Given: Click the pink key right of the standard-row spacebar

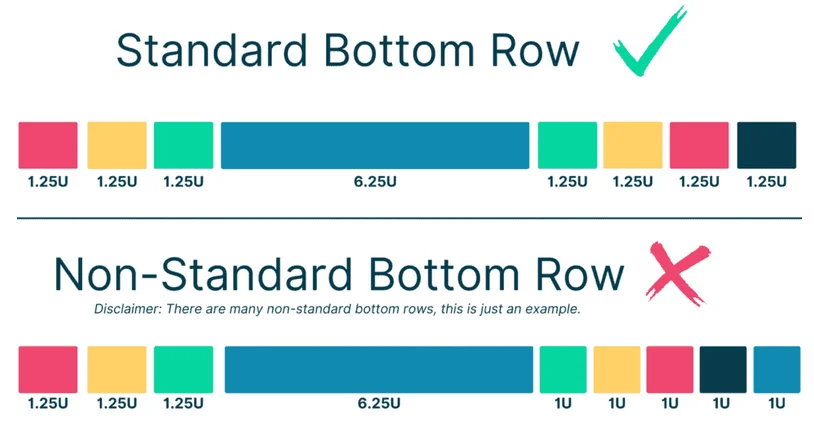Looking at the screenshot, I should point(699,145).
